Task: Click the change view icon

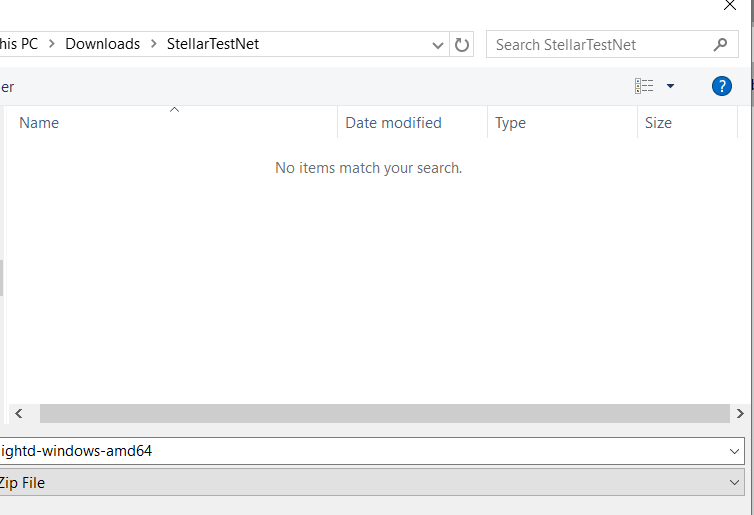Action: [x=644, y=86]
